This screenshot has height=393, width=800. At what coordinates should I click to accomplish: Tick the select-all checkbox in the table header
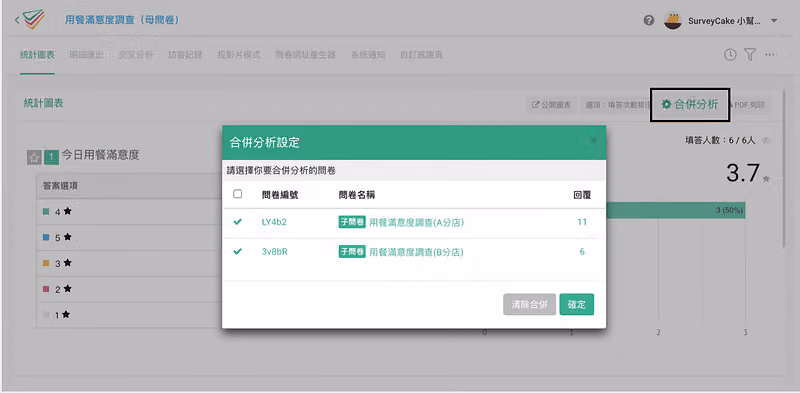coord(237,194)
